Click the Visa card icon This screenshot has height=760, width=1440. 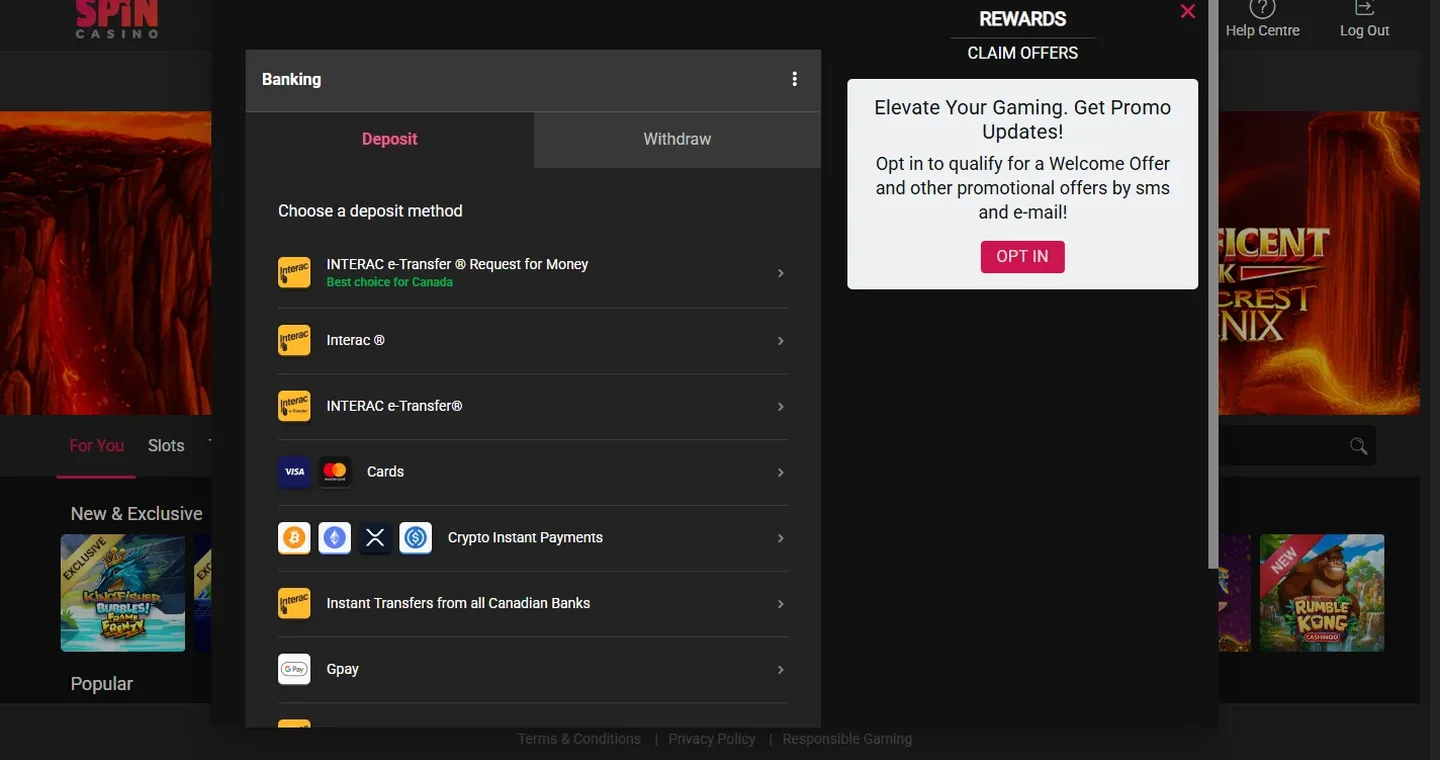pyautogui.click(x=294, y=472)
